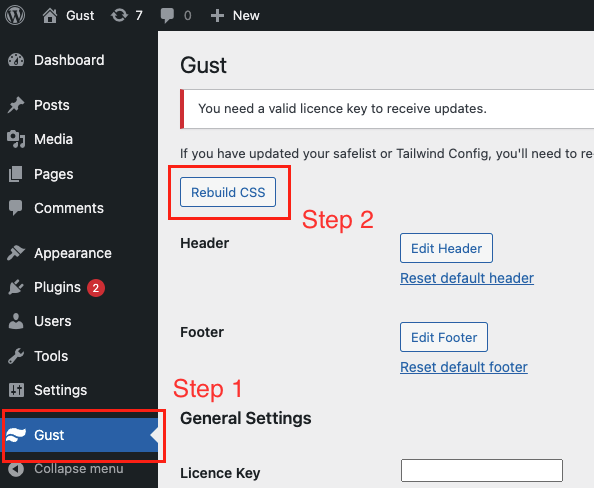
Task: Click the home icon beside Gust
Action: [x=50, y=16]
